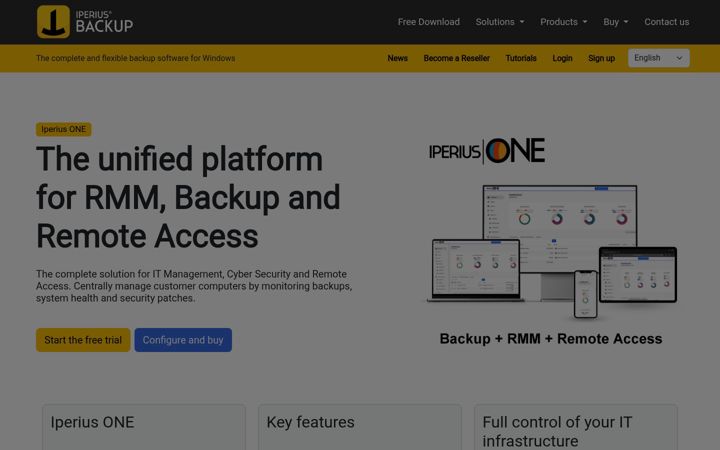
Task: Expand the Products dropdown menu
Action: [x=563, y=22]
